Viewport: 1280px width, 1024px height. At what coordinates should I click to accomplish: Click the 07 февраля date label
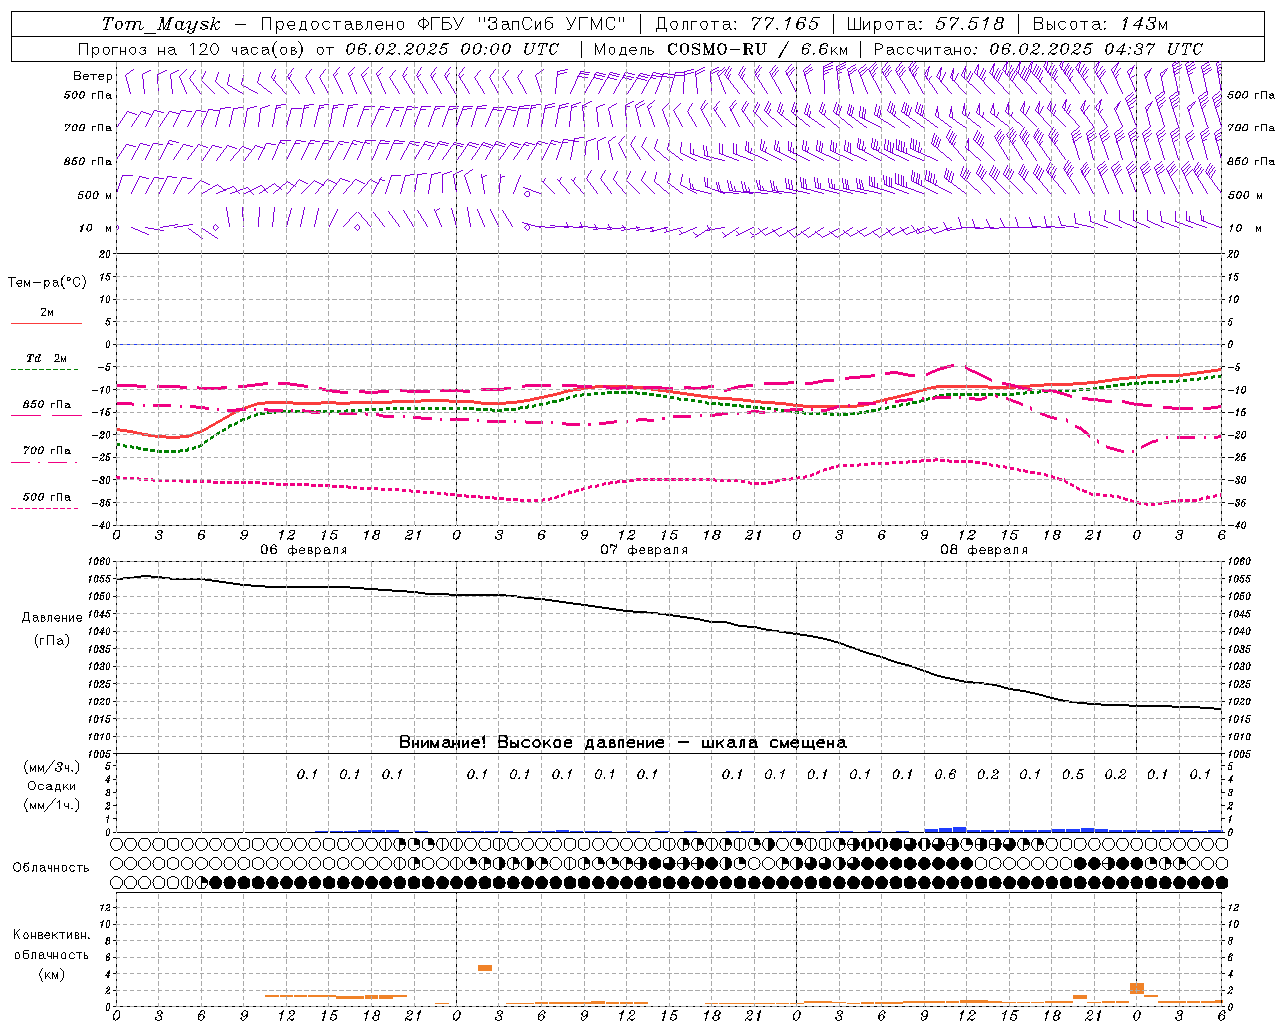[x=644, y=550]
